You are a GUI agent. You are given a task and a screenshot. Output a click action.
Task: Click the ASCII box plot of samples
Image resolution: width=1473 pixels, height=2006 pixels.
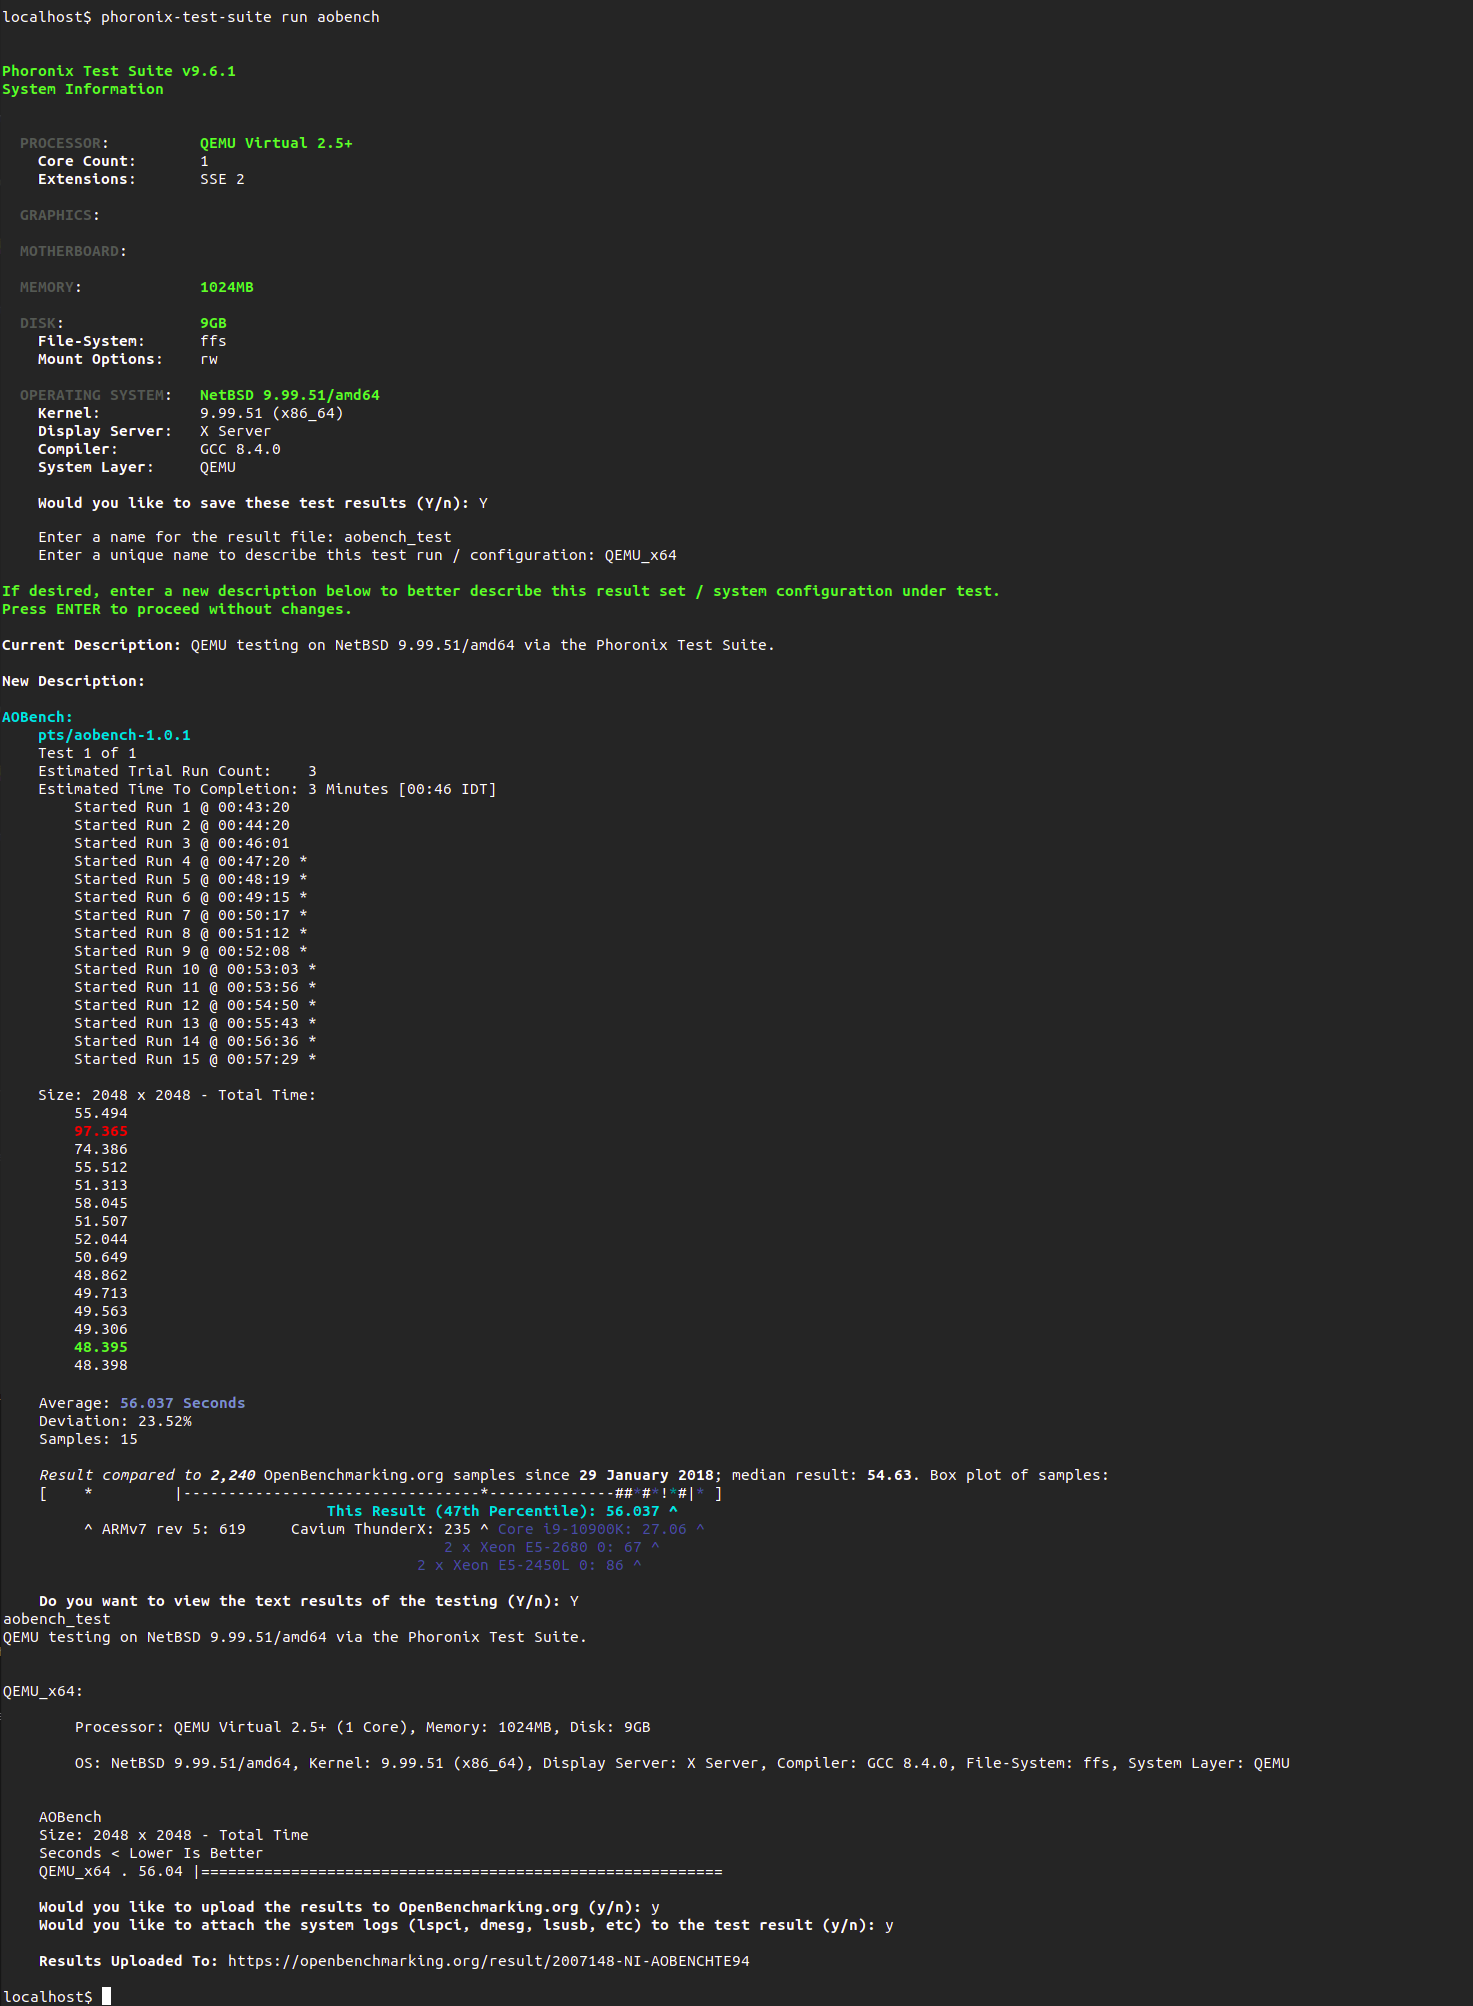380,1493
